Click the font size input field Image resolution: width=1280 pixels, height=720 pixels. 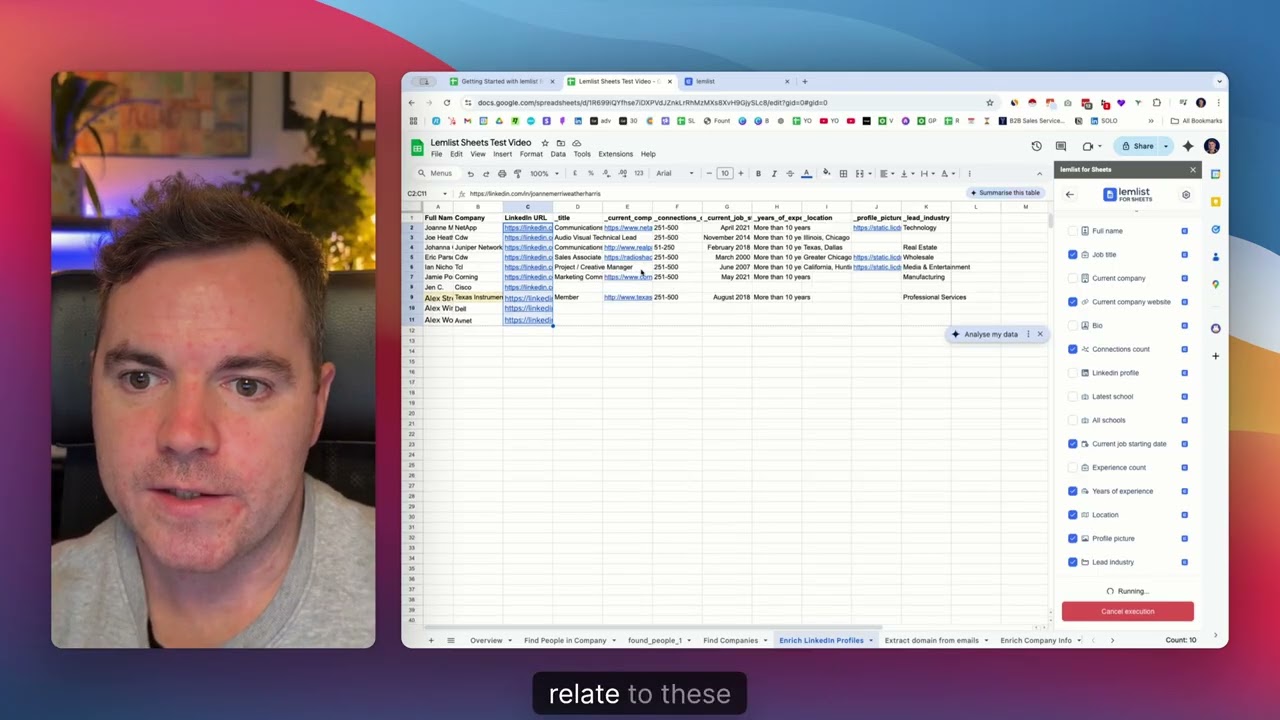coord(725,173)
